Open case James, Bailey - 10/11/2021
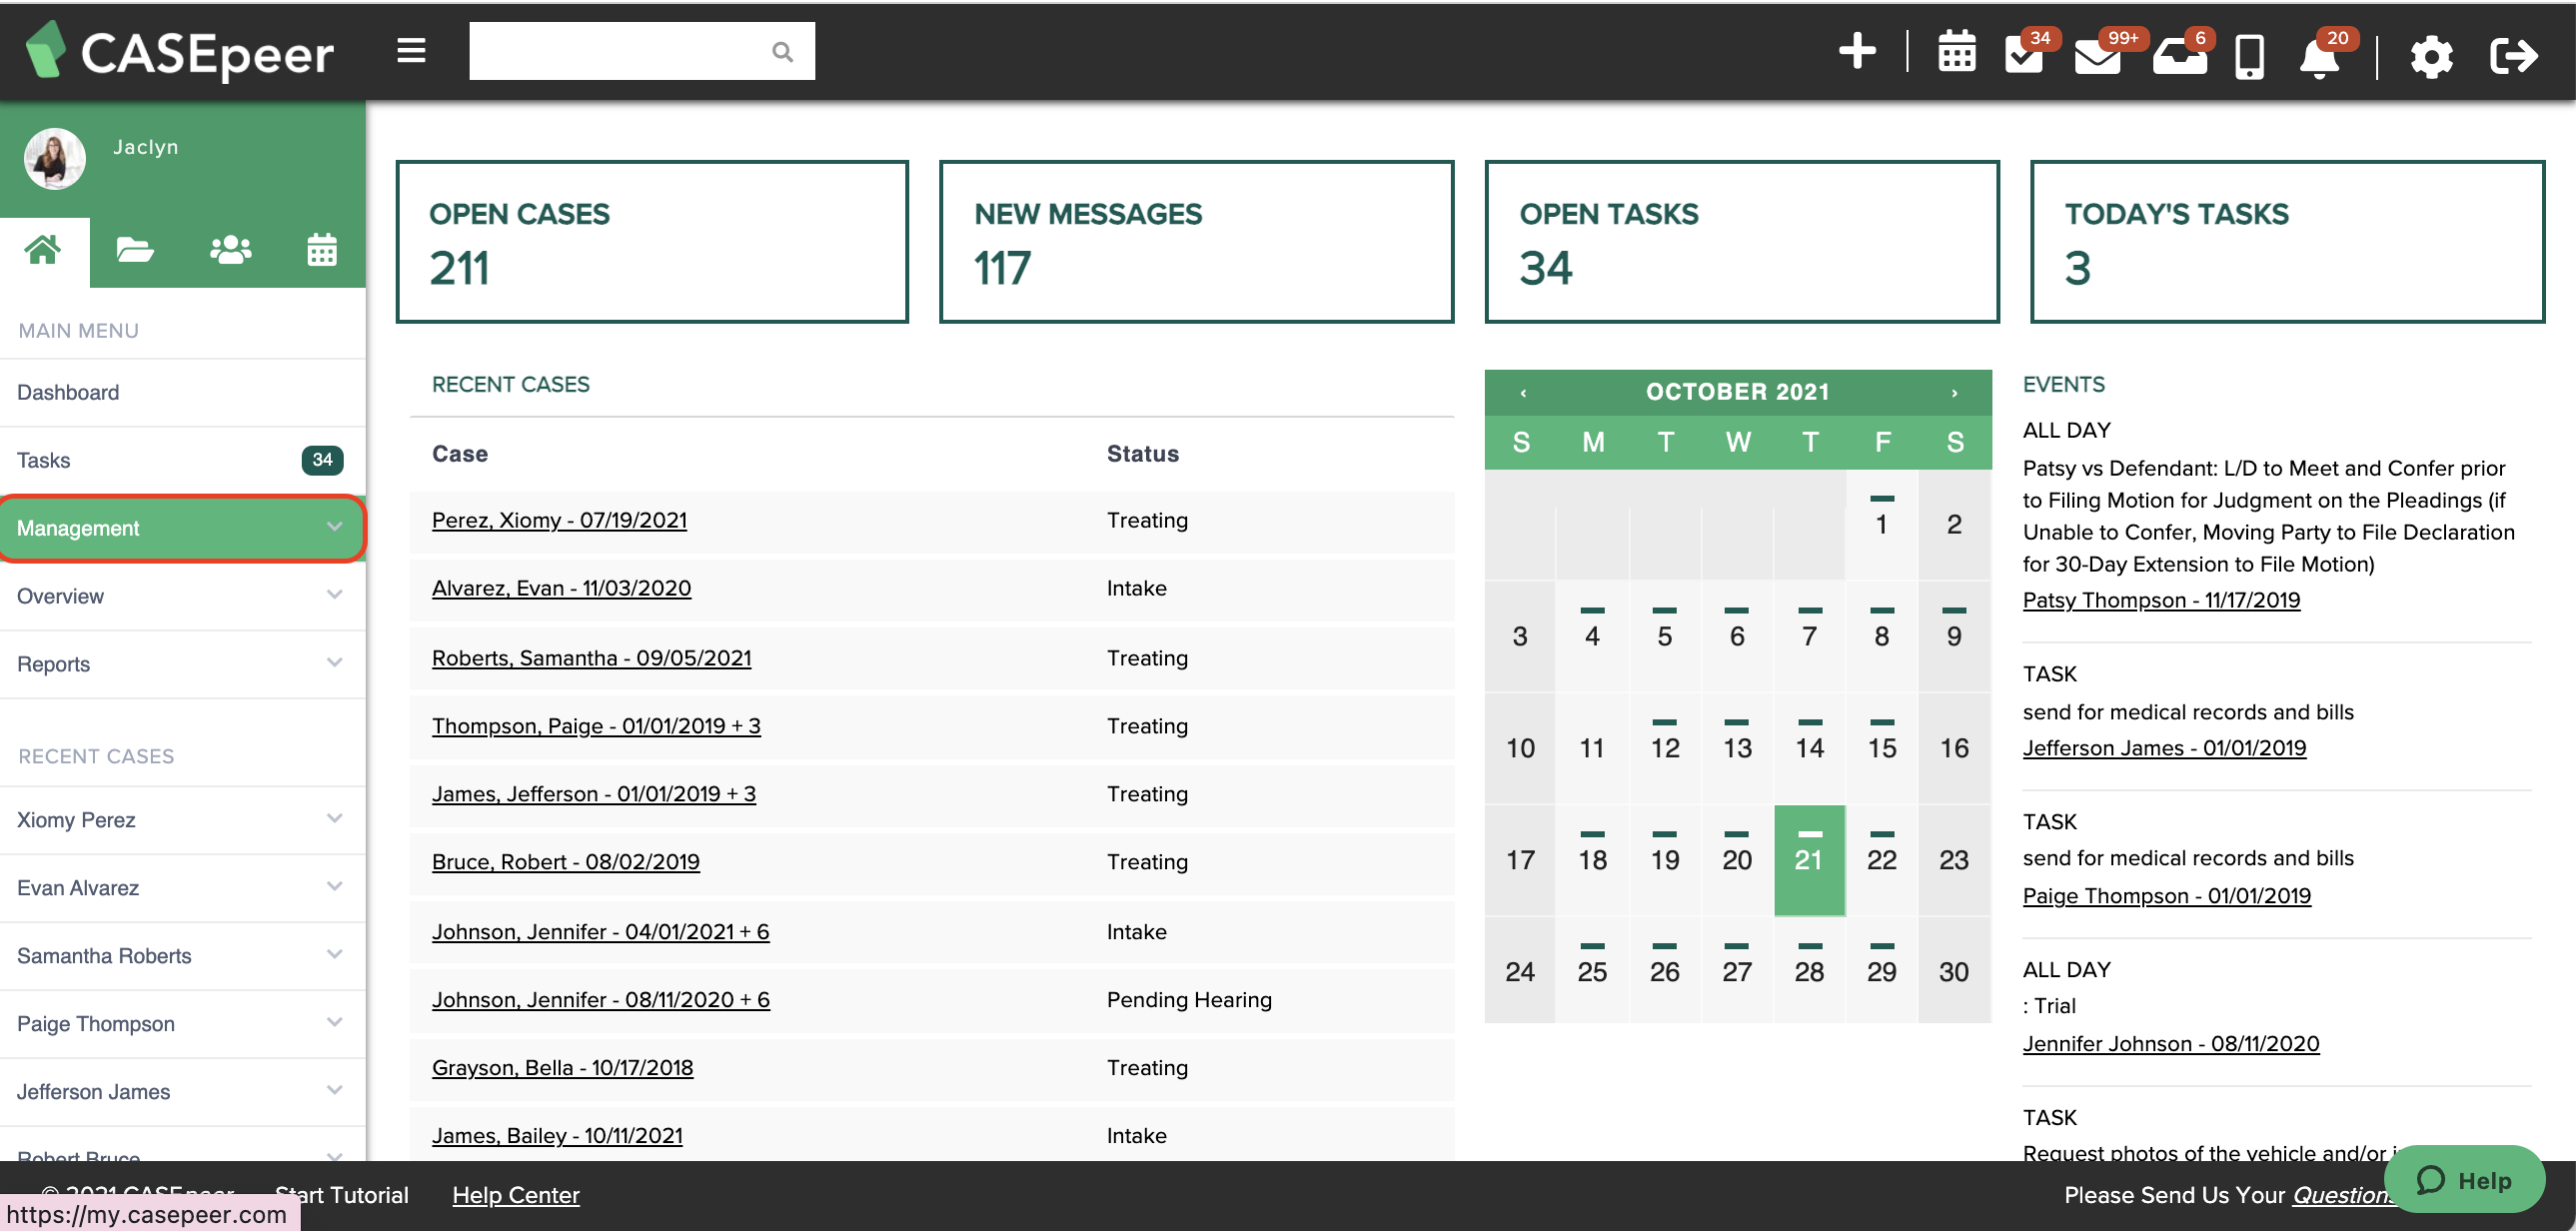 [x=557, y=1137]
